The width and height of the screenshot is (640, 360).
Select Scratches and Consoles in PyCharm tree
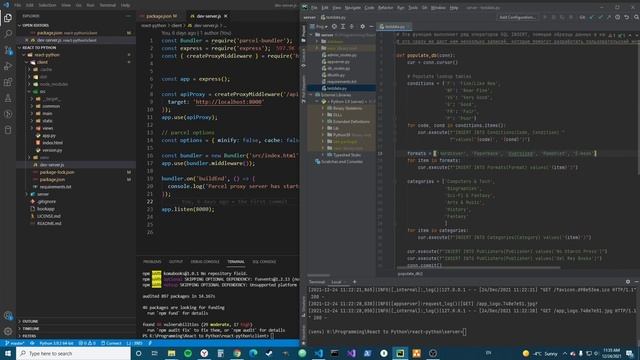[x=342, y=162]
